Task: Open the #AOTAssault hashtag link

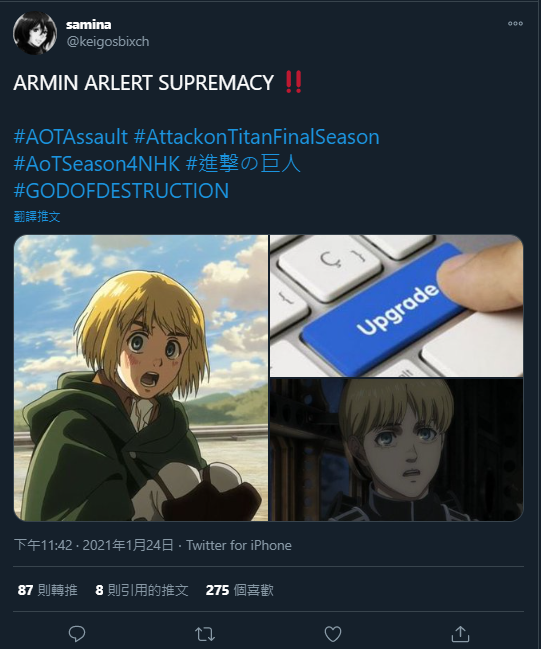Action: 71,137
